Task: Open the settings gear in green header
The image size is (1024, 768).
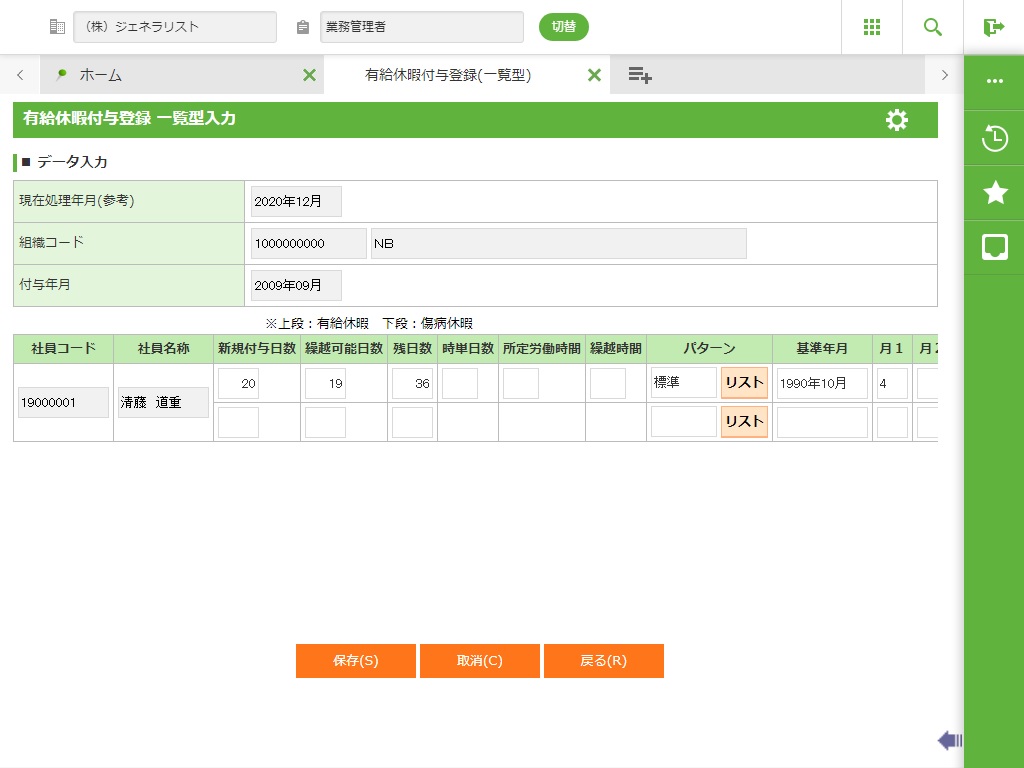Action: pyautogui.click(x=897, y=120)
